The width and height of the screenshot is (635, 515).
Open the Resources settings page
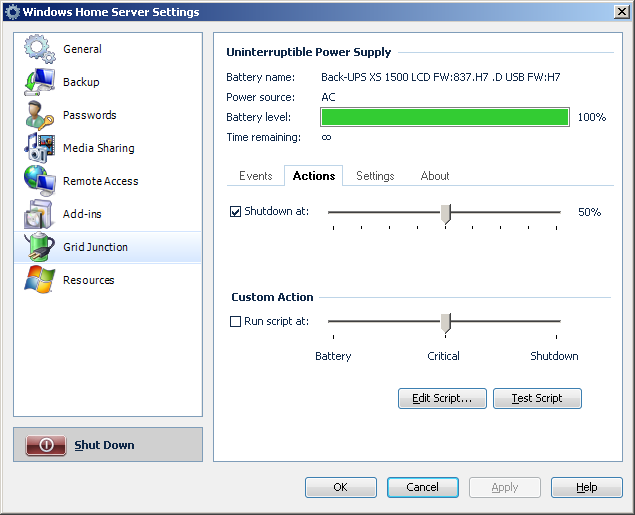click(108, 280)
